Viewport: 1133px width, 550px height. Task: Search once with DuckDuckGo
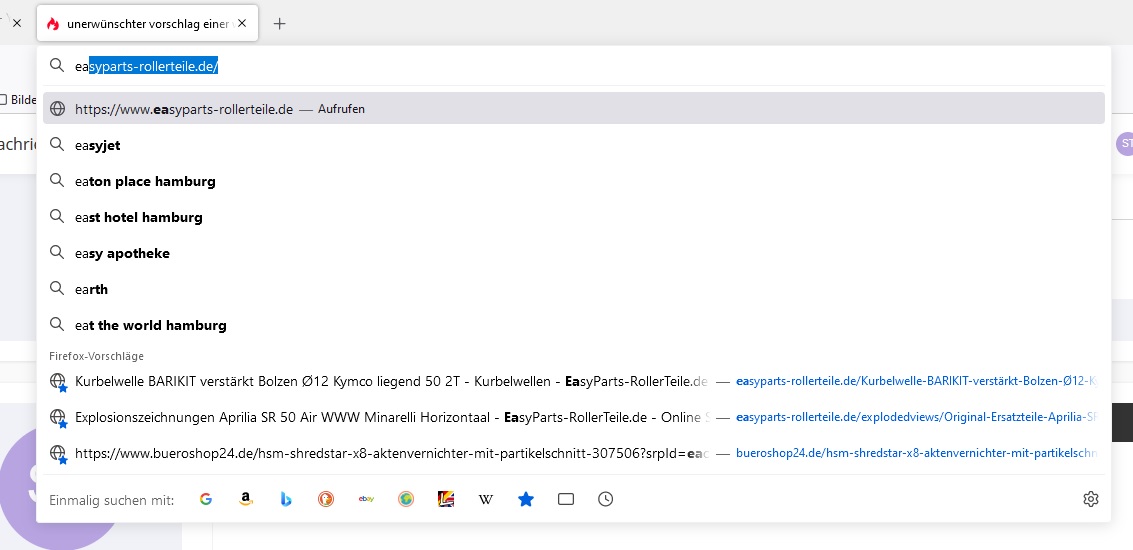coord(326,499)
